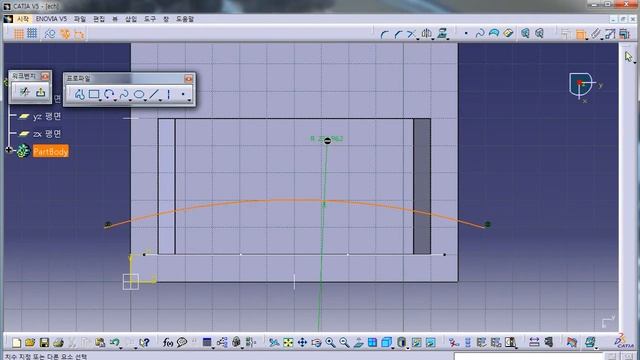Select PartBody in the tree
The image size is (640, 360).
pos(51,151)
